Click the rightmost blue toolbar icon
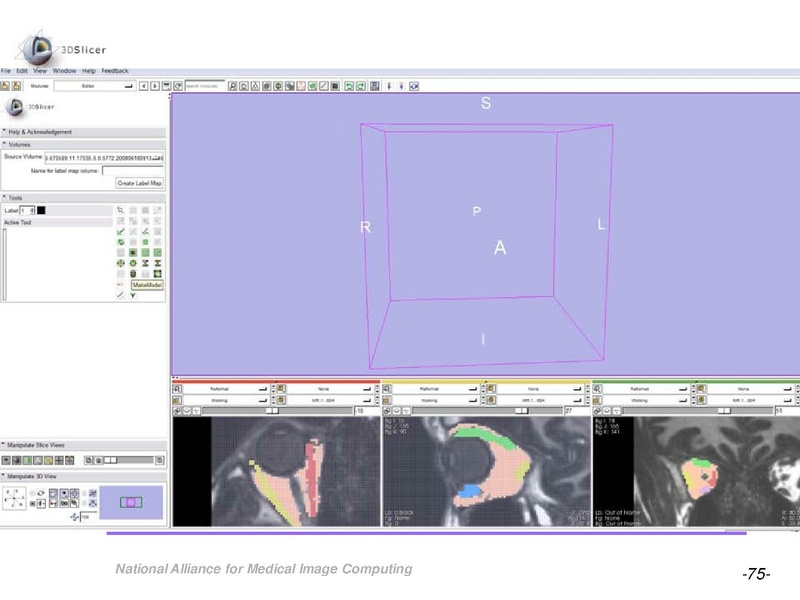The image size is (800, 600). coord(414,86)
